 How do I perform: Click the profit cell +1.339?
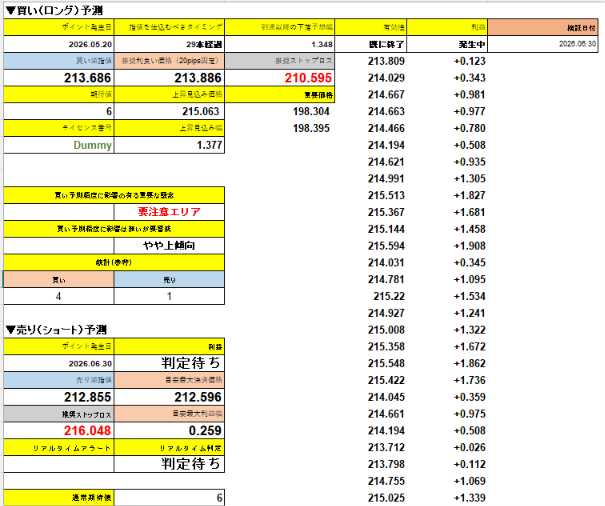(470, 498)
